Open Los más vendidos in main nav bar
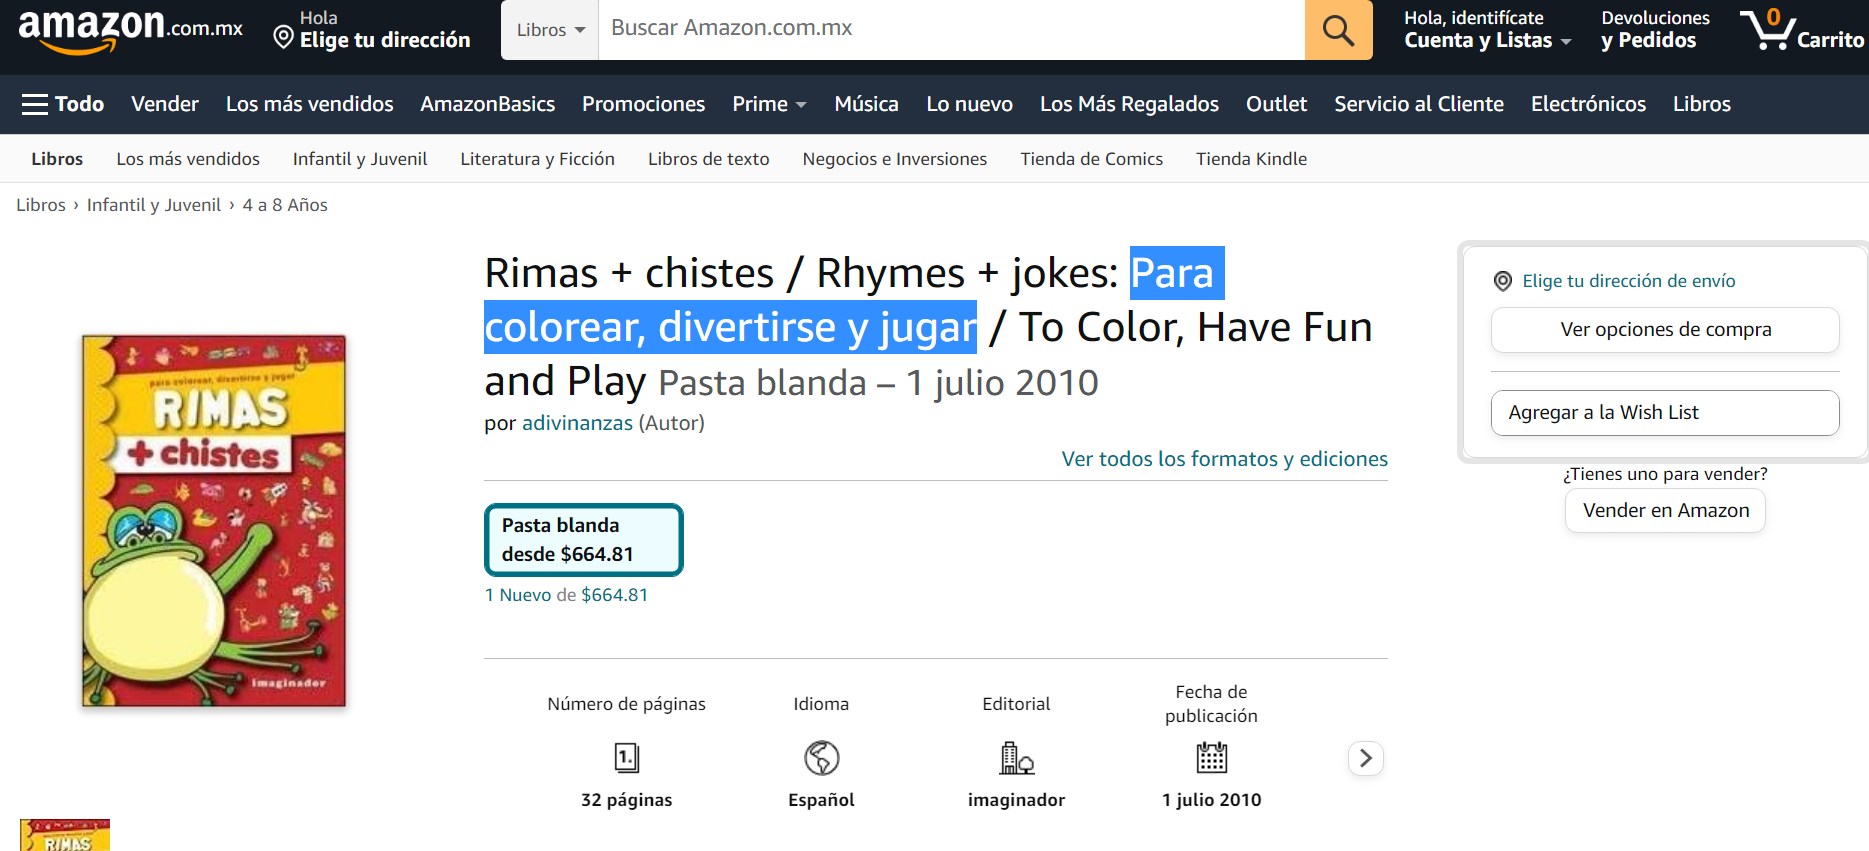The height and width of the screenshot is (851, 1869). click(310, 104)
